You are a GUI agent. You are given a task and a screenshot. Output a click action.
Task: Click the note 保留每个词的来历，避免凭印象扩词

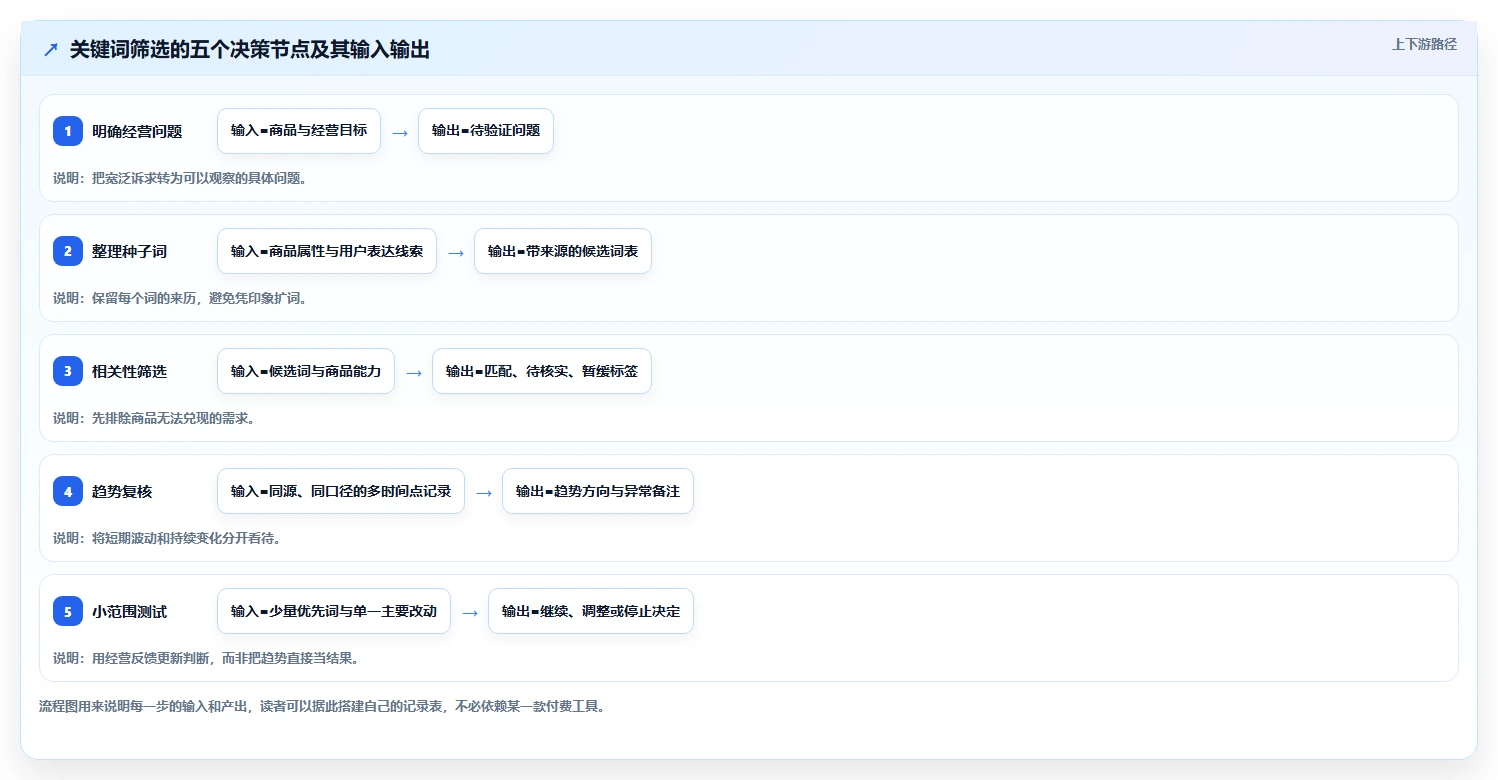(x=180, y=298)
